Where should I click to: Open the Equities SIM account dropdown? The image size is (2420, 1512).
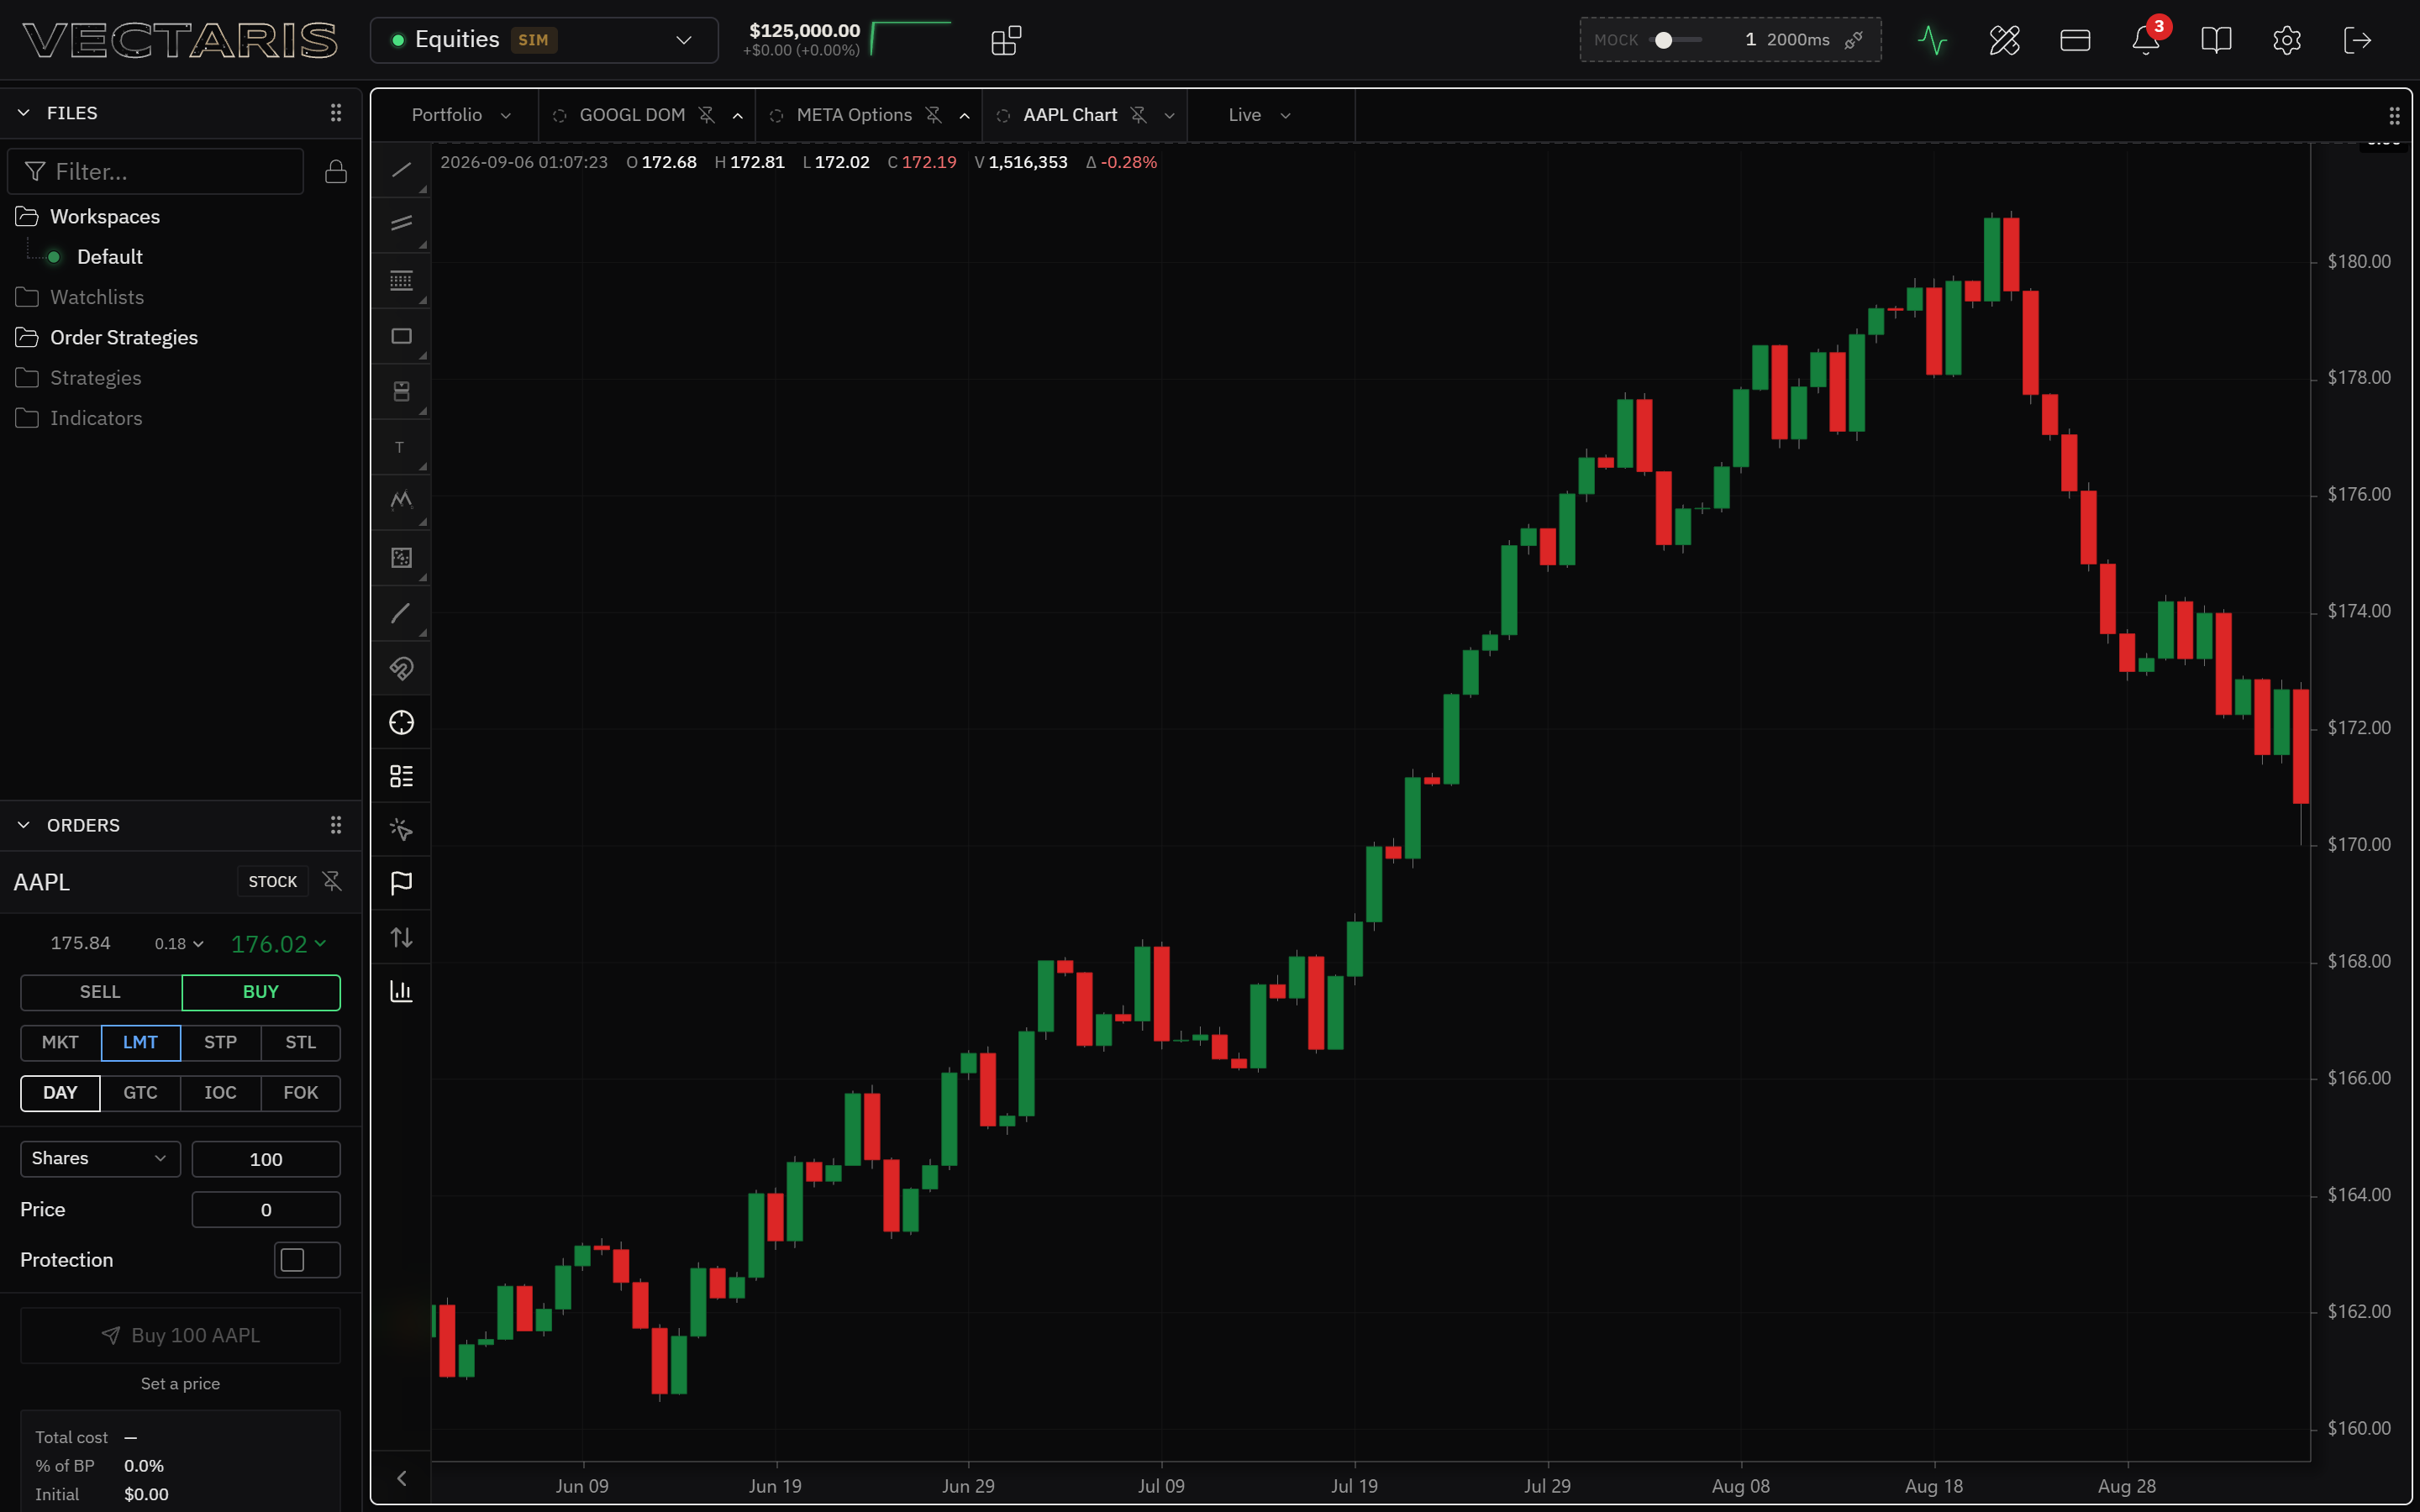point(544,40)
